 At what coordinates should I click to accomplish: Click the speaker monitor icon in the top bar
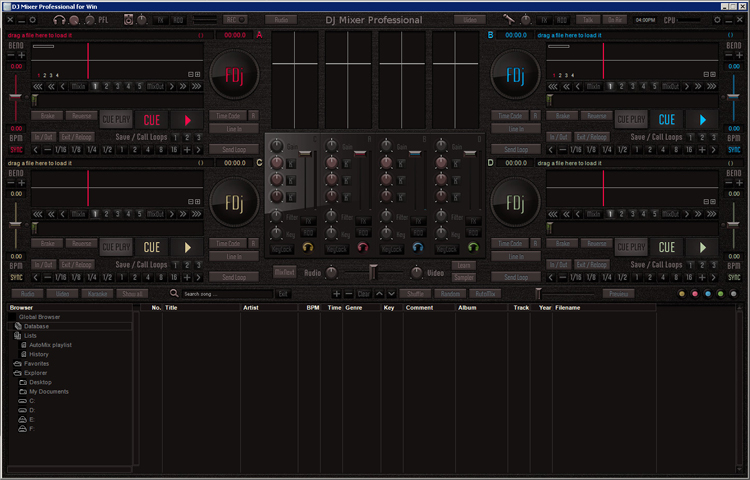pyautogui.click(x=128, y=20)
